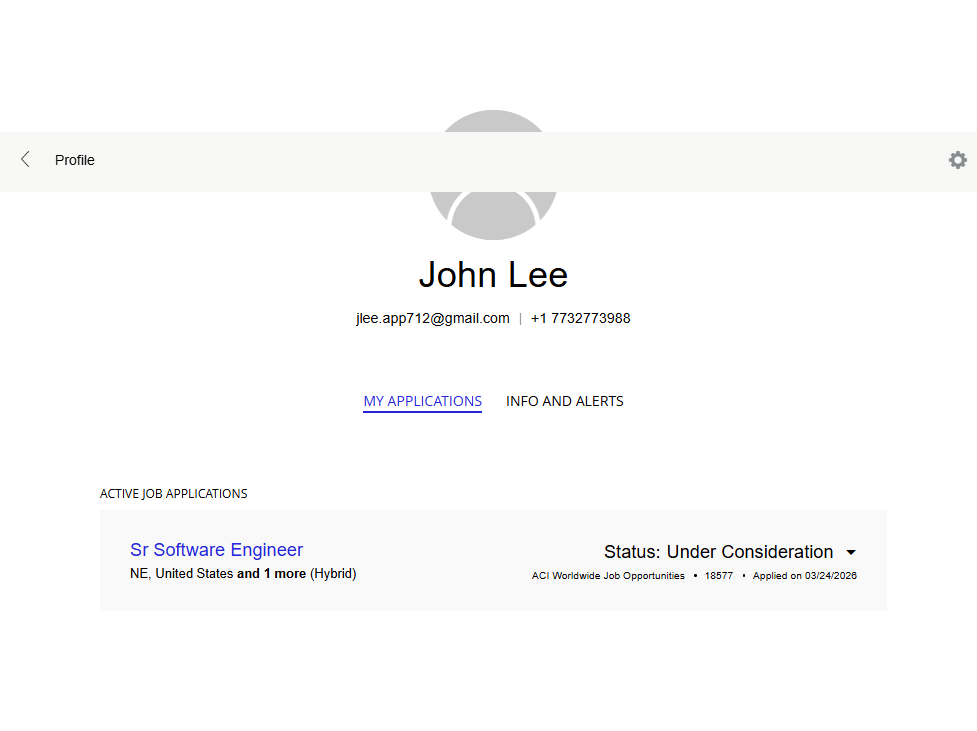Click the Profile header label

pos(75,160)
